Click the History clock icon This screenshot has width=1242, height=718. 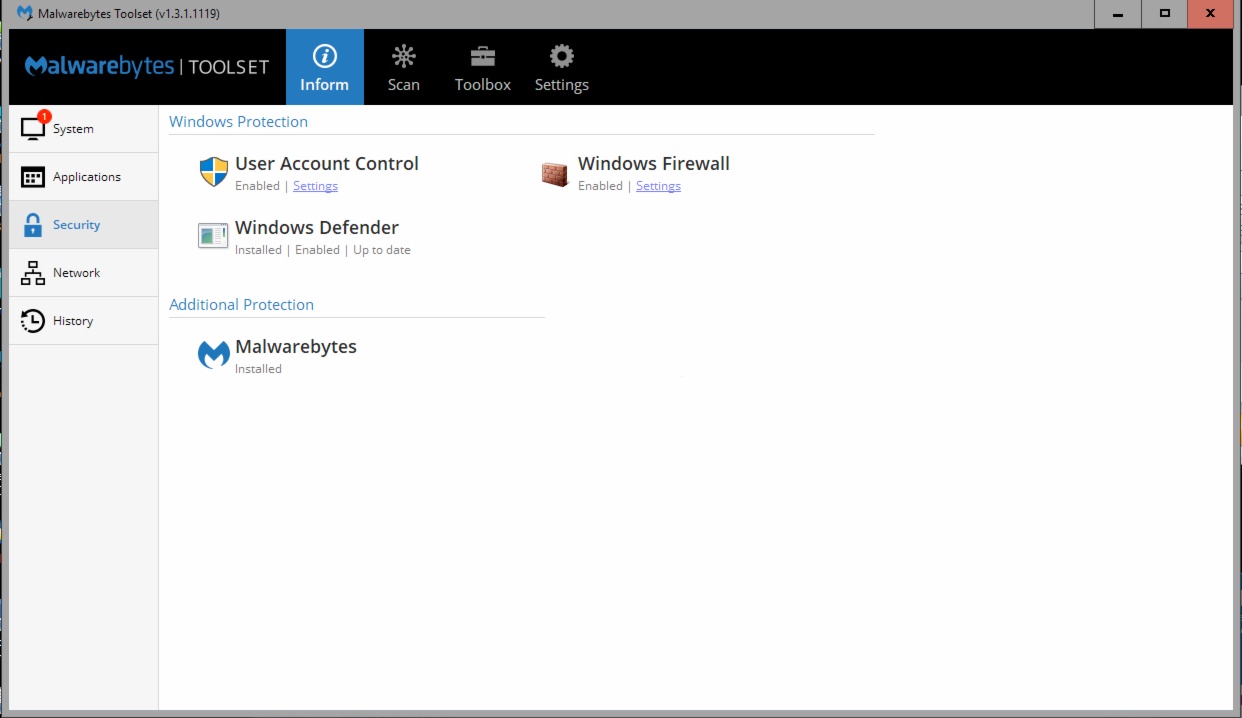pyautogui.click(x=33, y=321)
